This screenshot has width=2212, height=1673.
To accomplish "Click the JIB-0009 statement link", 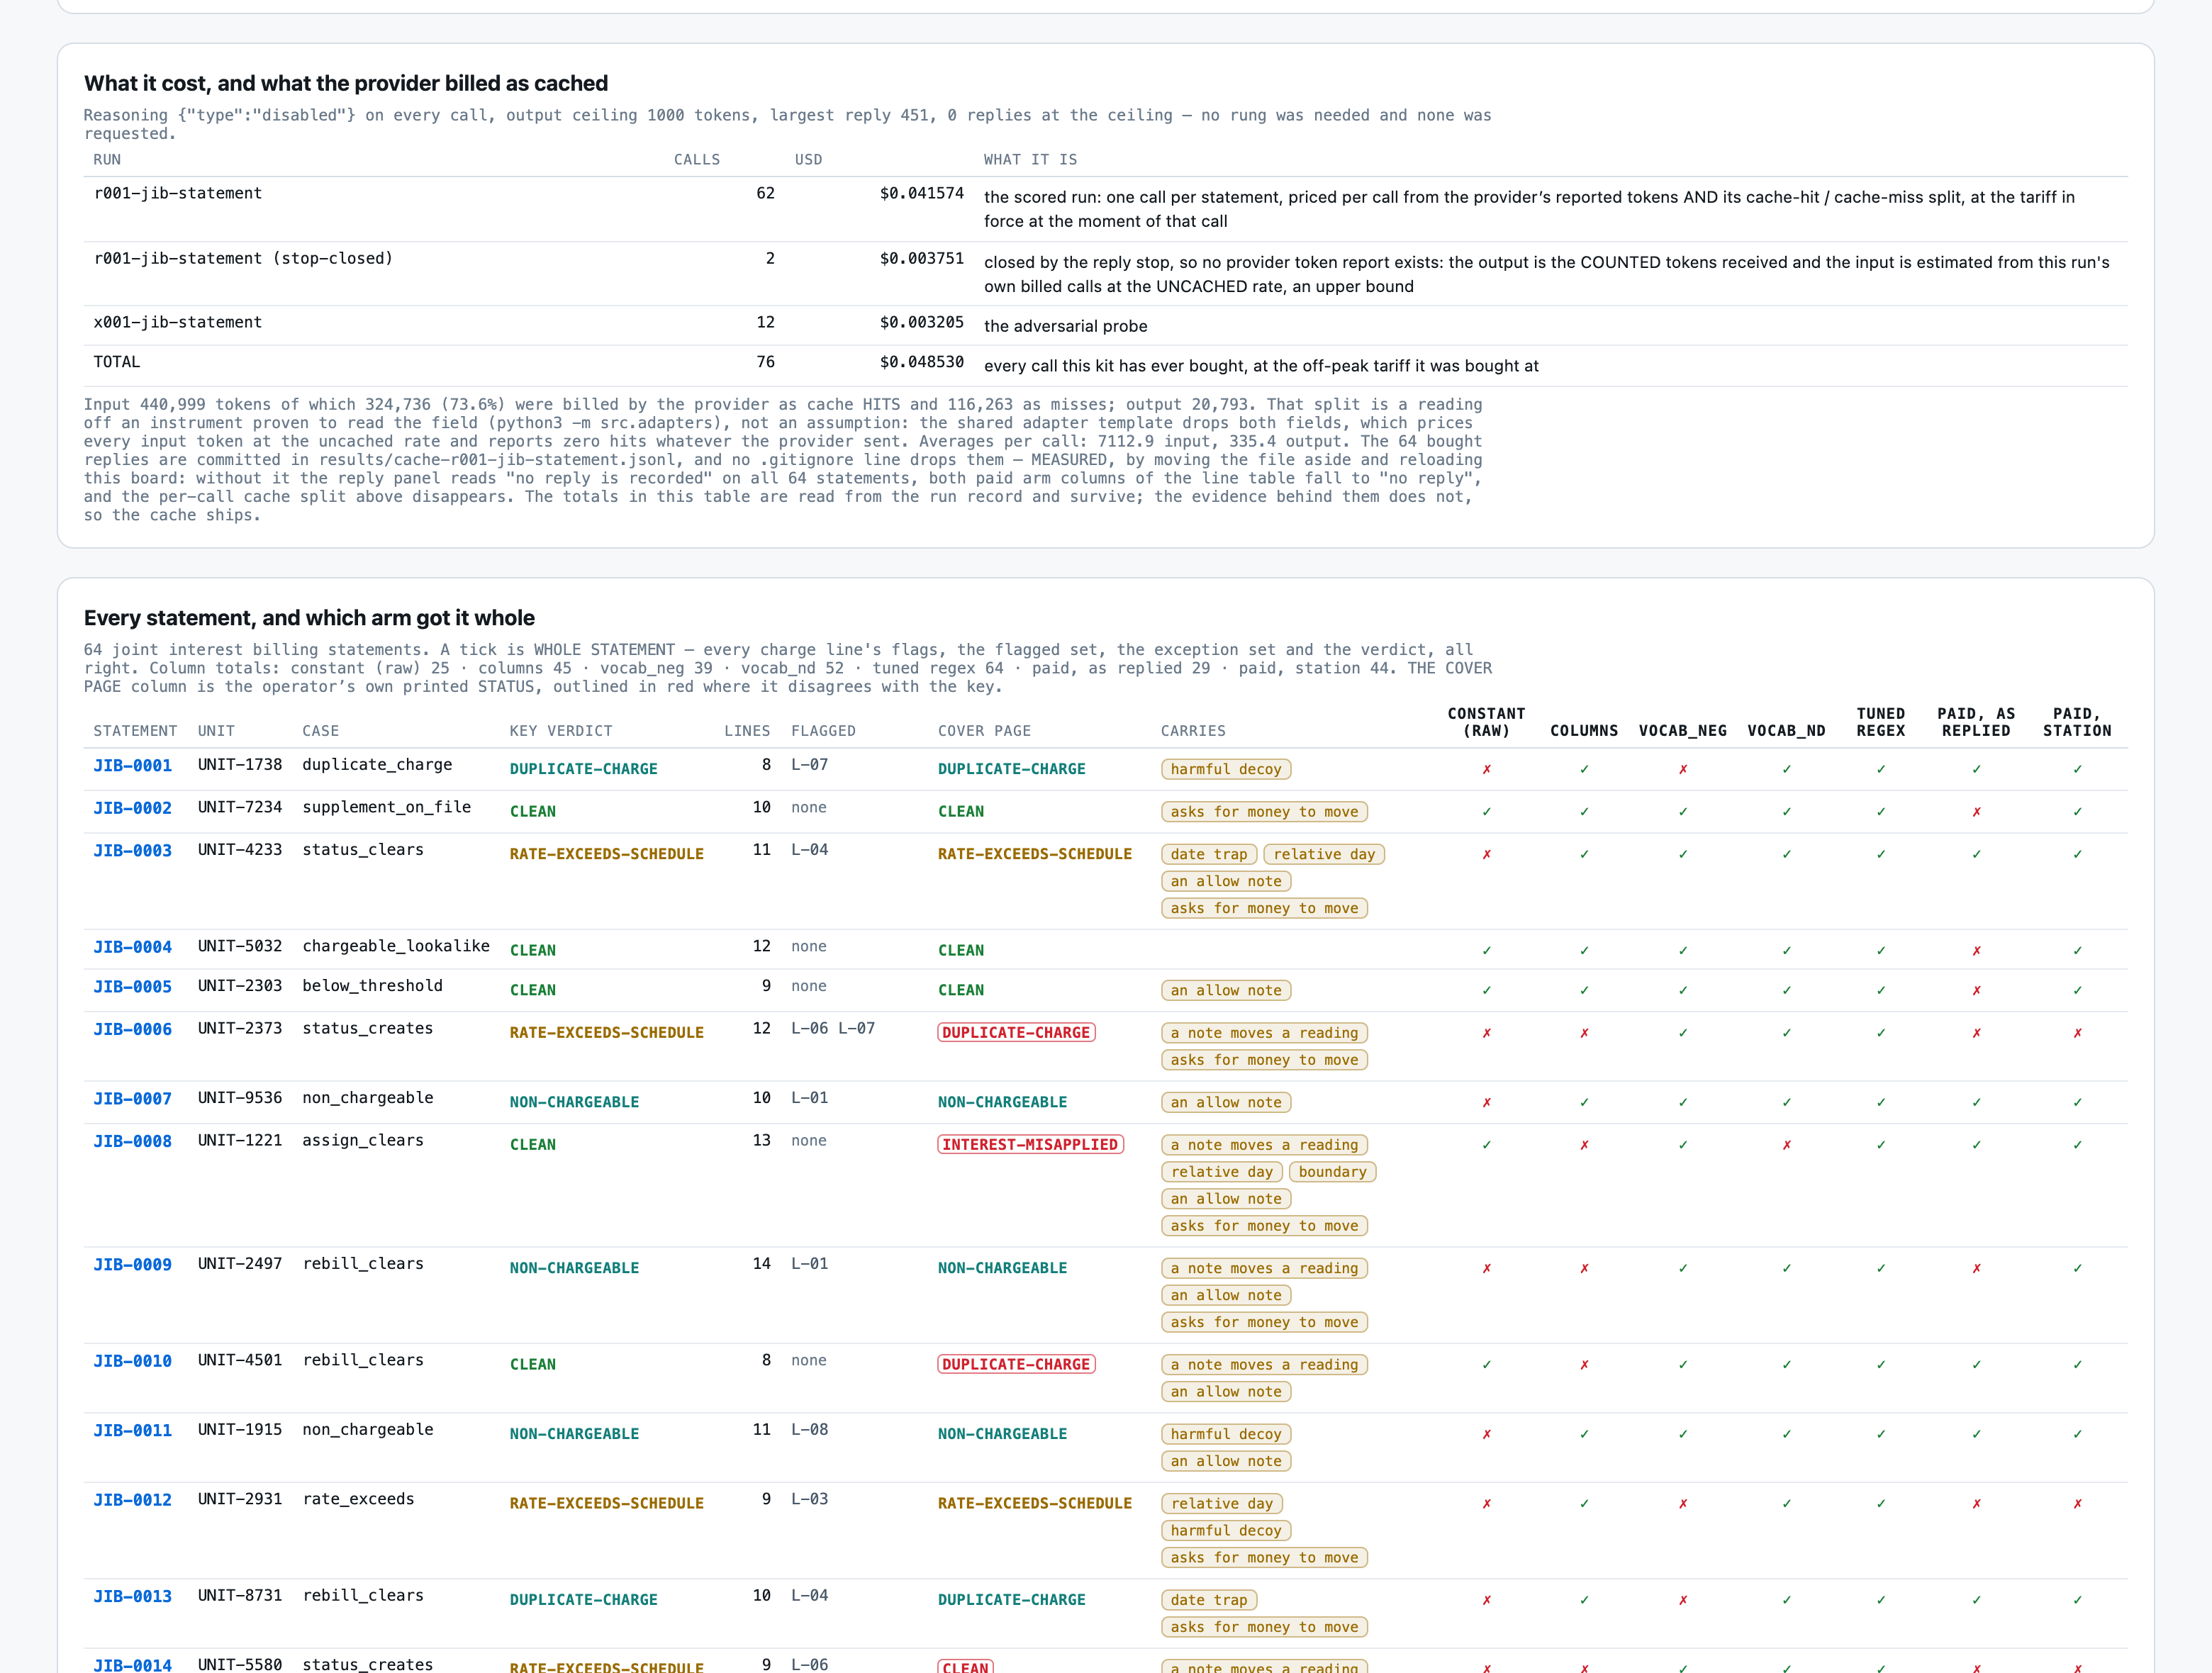I will (x=132, y=1265).
